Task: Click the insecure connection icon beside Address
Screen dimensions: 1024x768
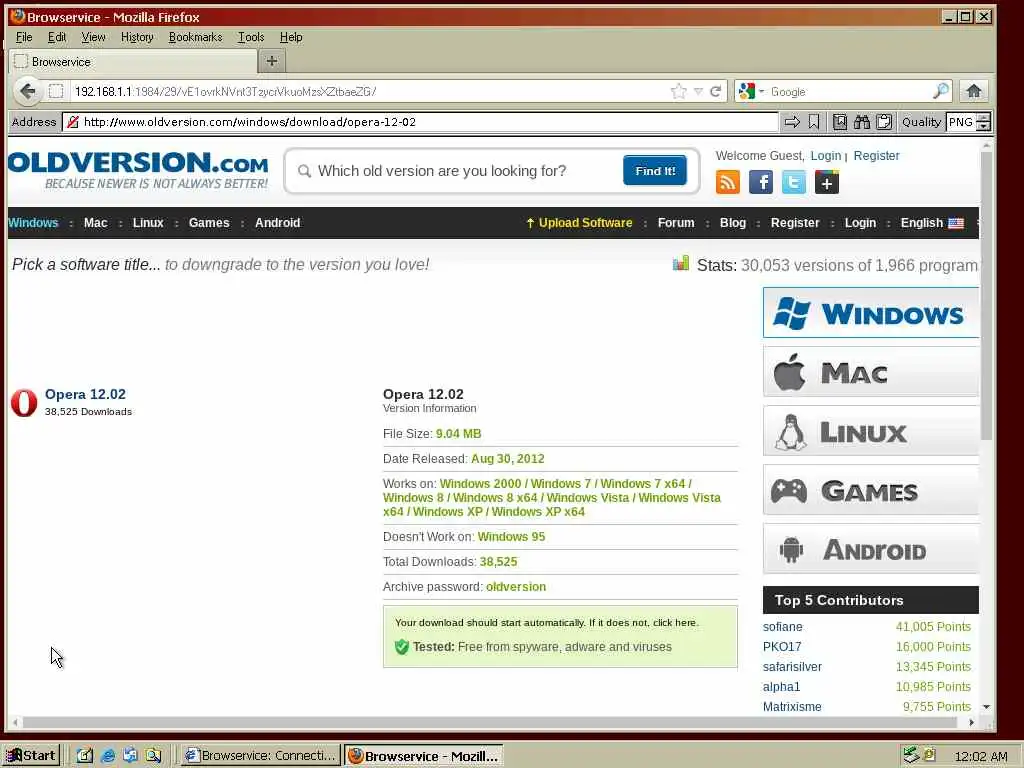Action: (72, 122)
